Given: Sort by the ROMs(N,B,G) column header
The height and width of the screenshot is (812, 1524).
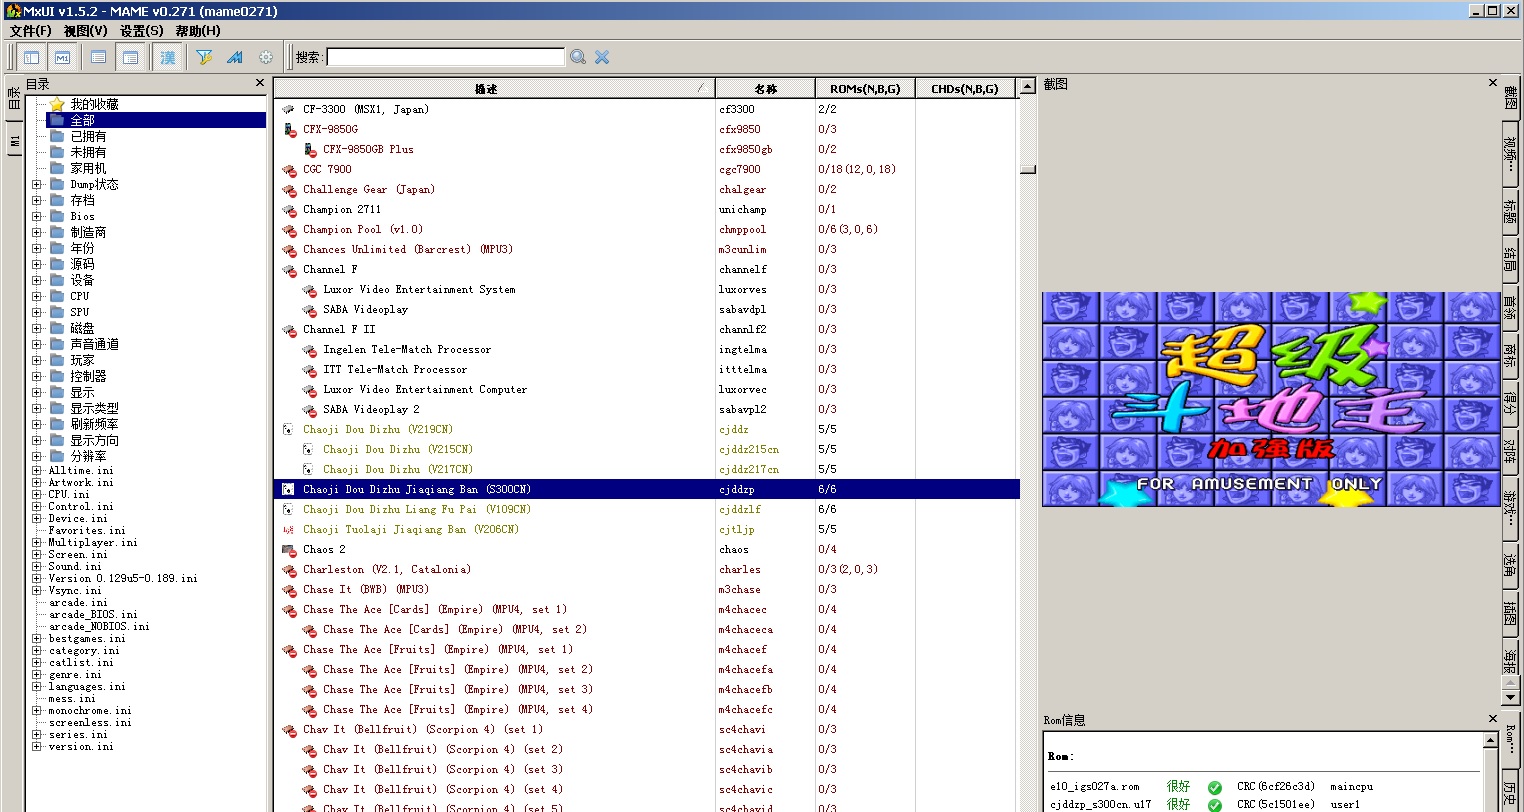Looking at the screenshot, I should [865, 89].
